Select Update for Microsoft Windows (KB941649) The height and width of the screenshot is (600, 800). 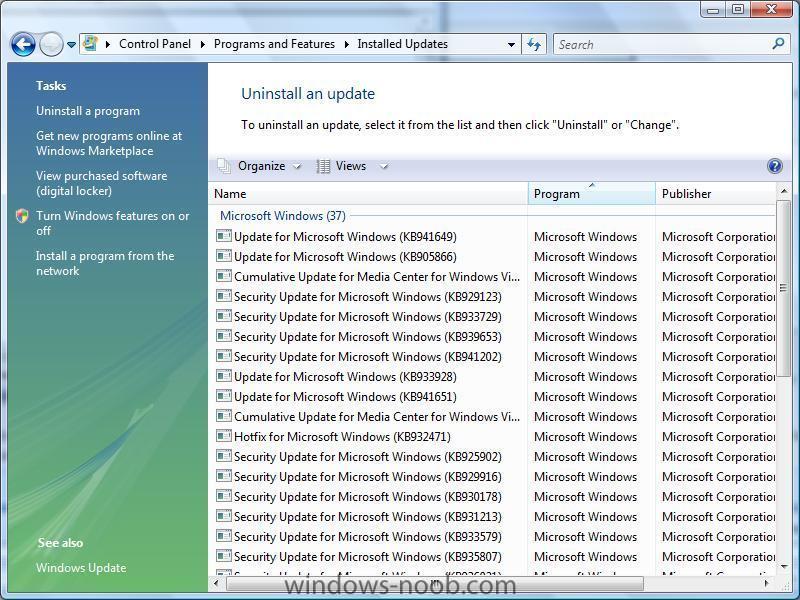[345, 237]
